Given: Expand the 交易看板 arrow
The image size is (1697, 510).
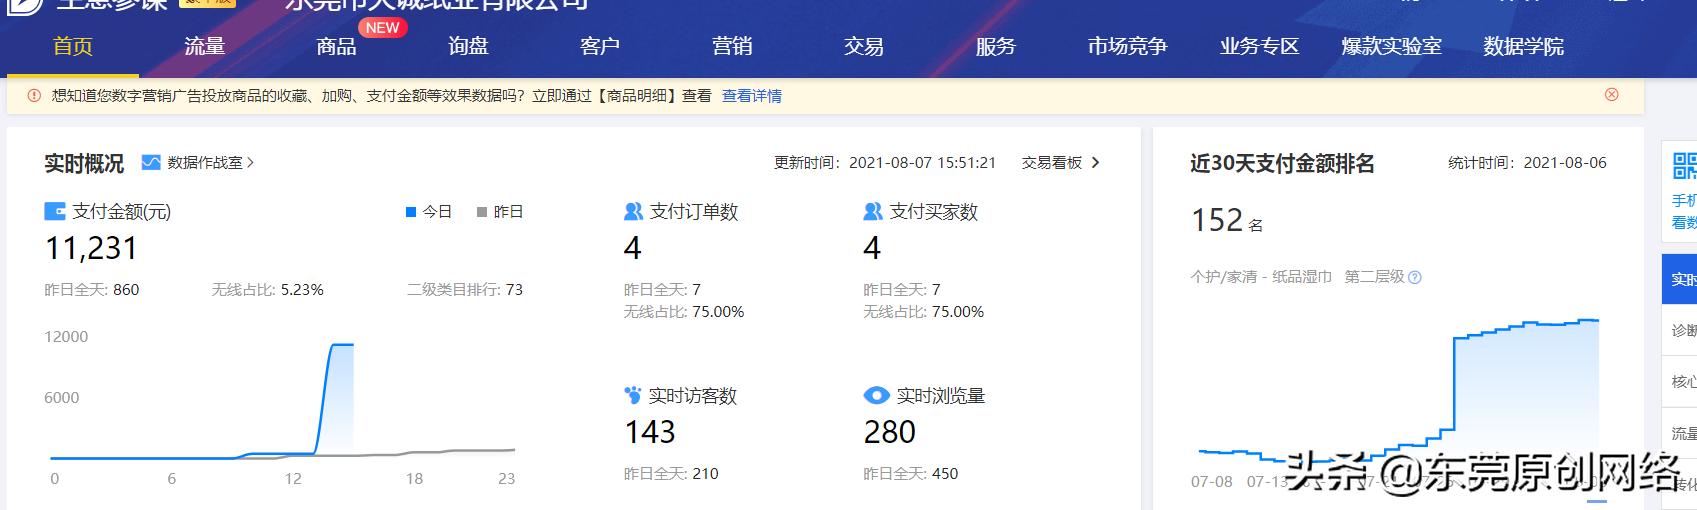Looking at the screenshot, I should [x=1095, y=162].
